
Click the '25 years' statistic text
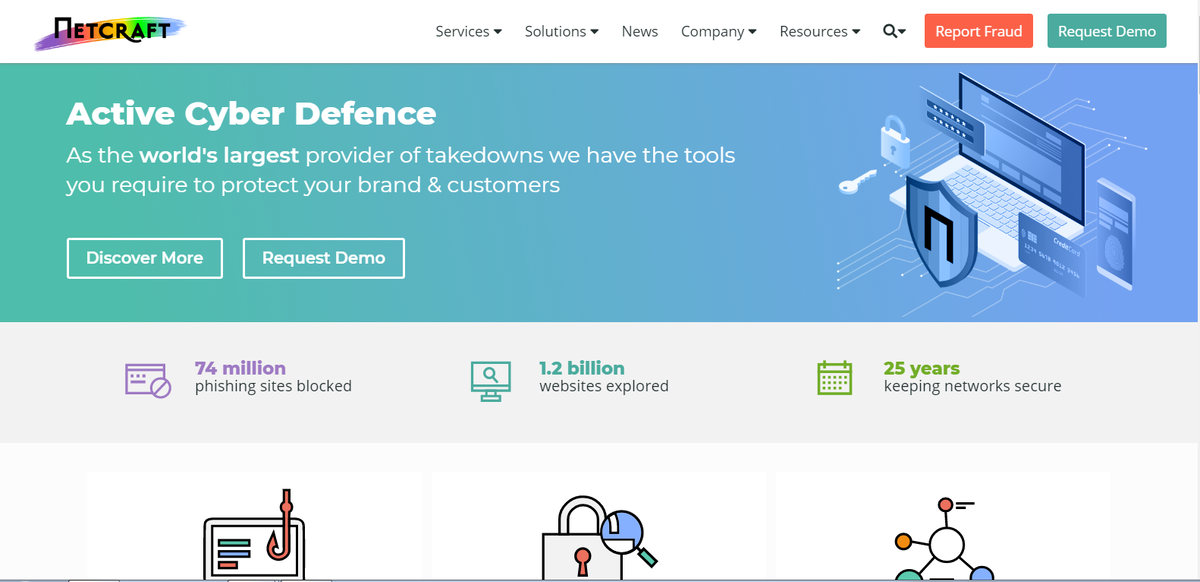(x=922, y=368)
